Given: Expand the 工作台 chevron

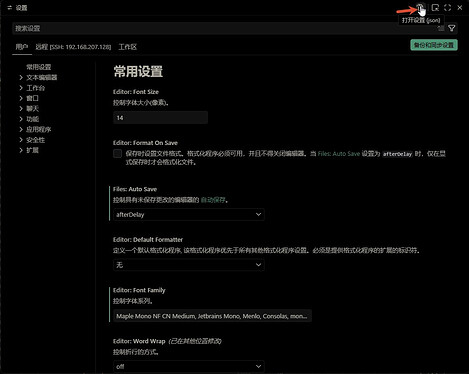Looking at the screenshot, I should 21,88.
